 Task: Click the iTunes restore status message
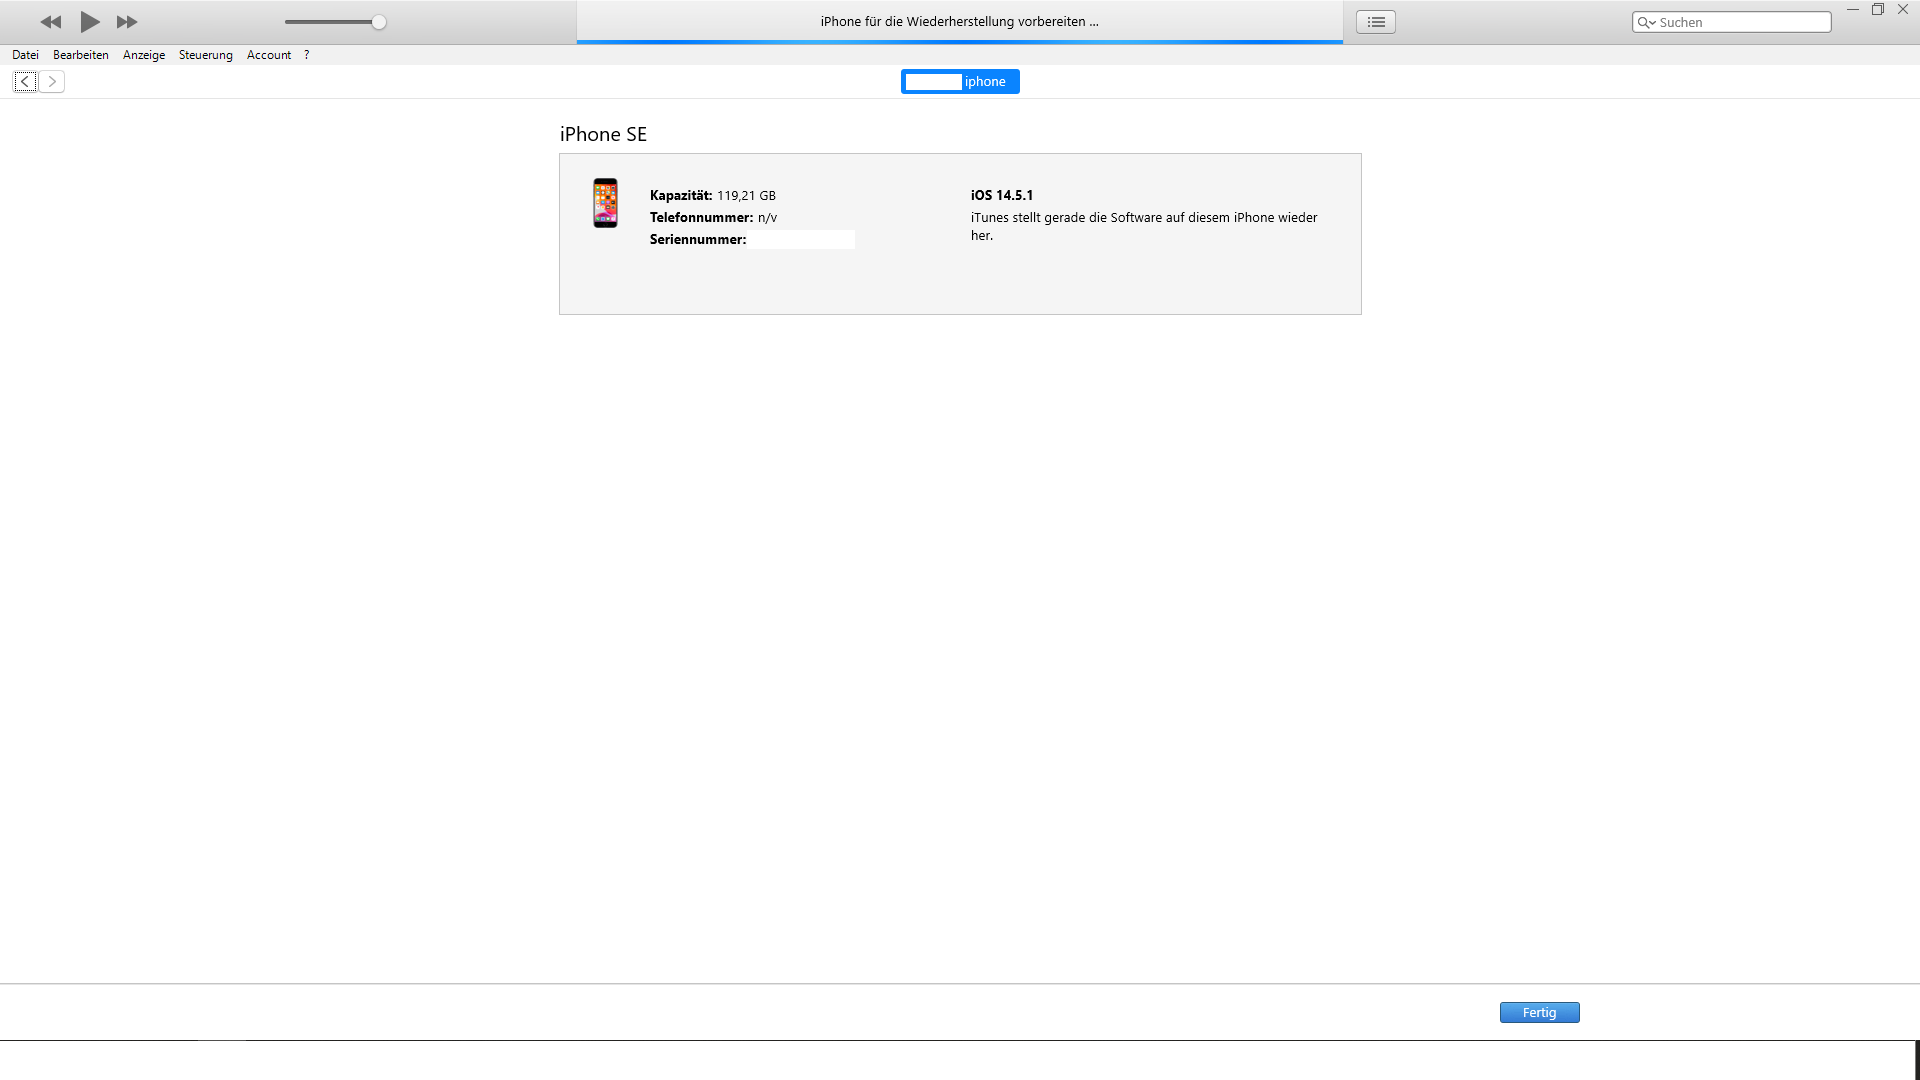point(1144,227)
